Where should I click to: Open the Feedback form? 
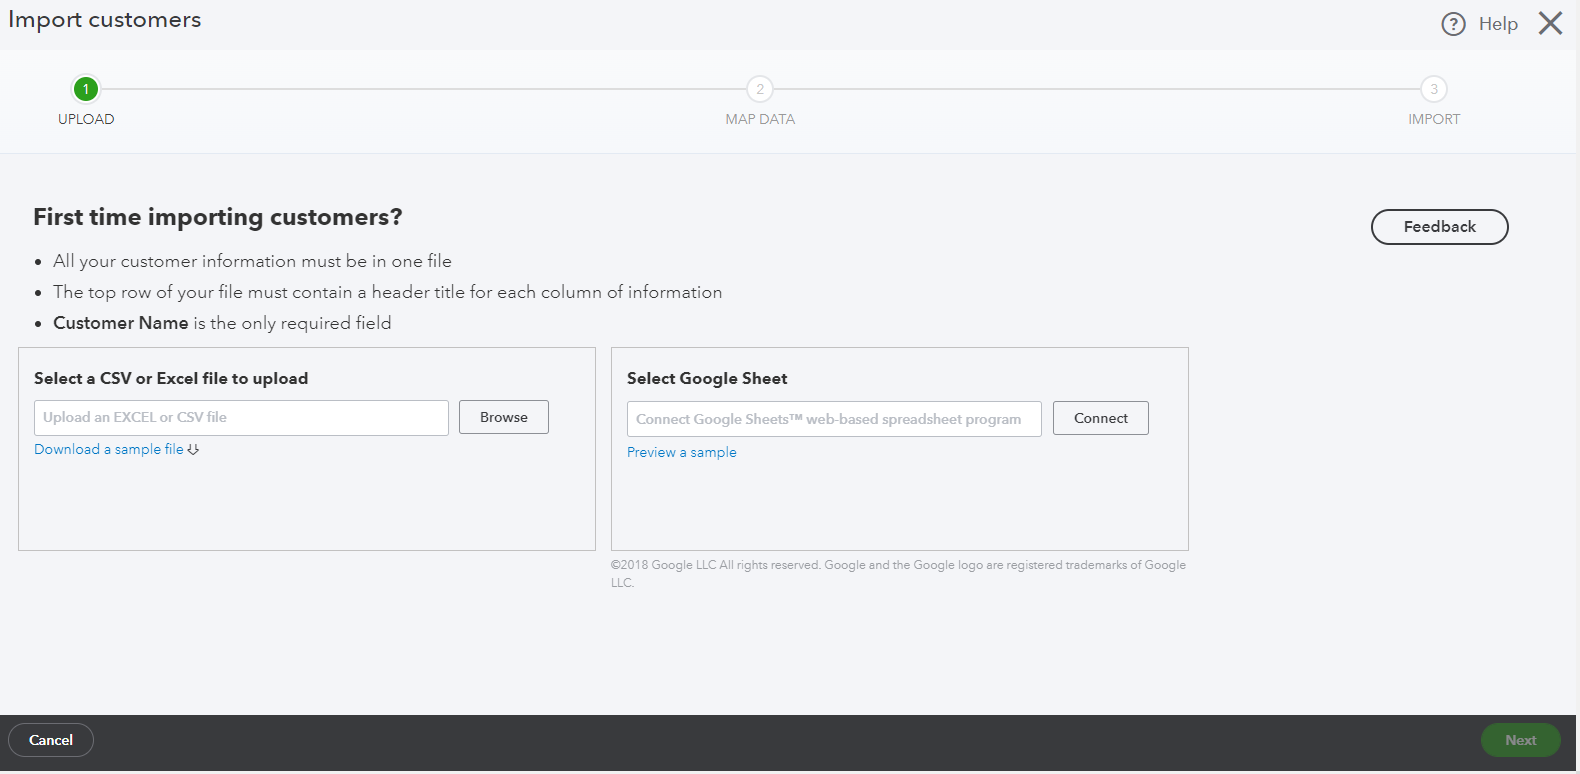[x=1439, y=227]
